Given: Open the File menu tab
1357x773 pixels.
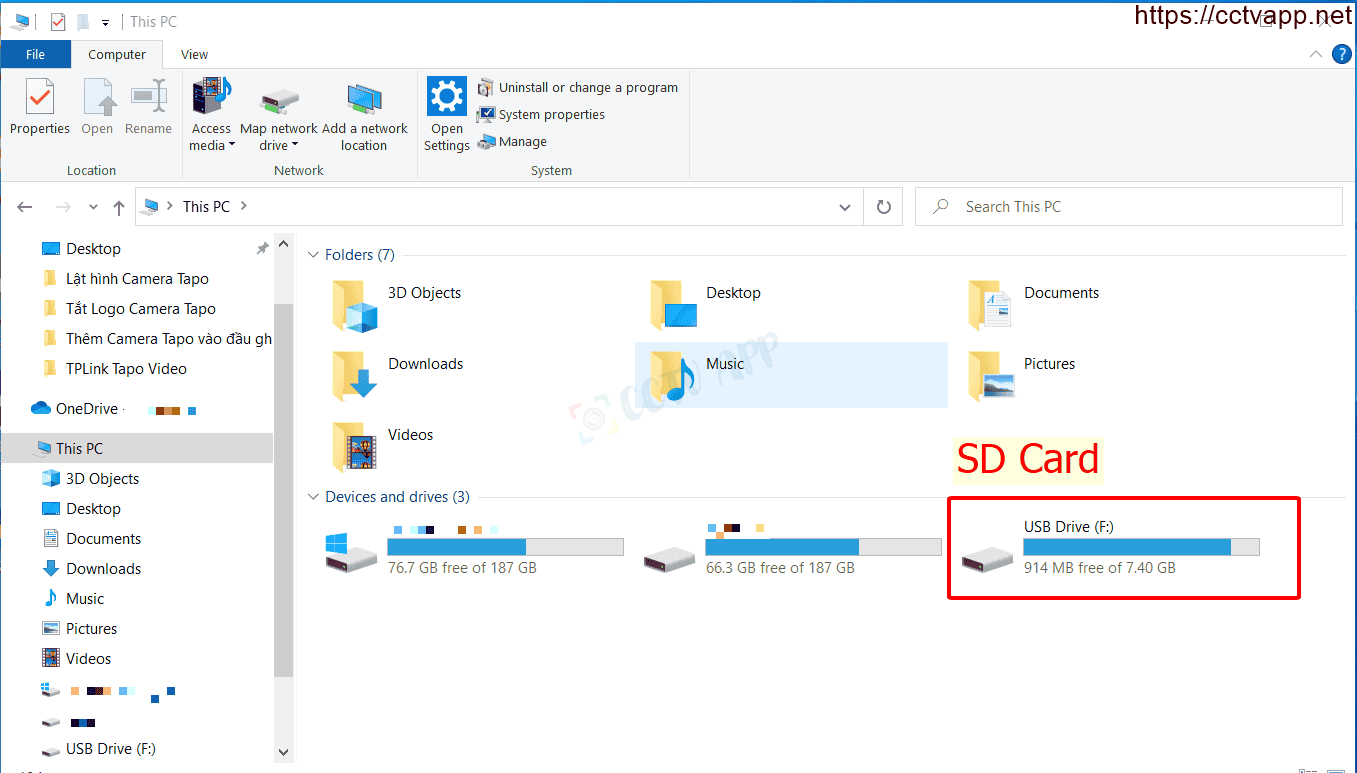Looking at the screenshot, I should (x=35, y=55).
